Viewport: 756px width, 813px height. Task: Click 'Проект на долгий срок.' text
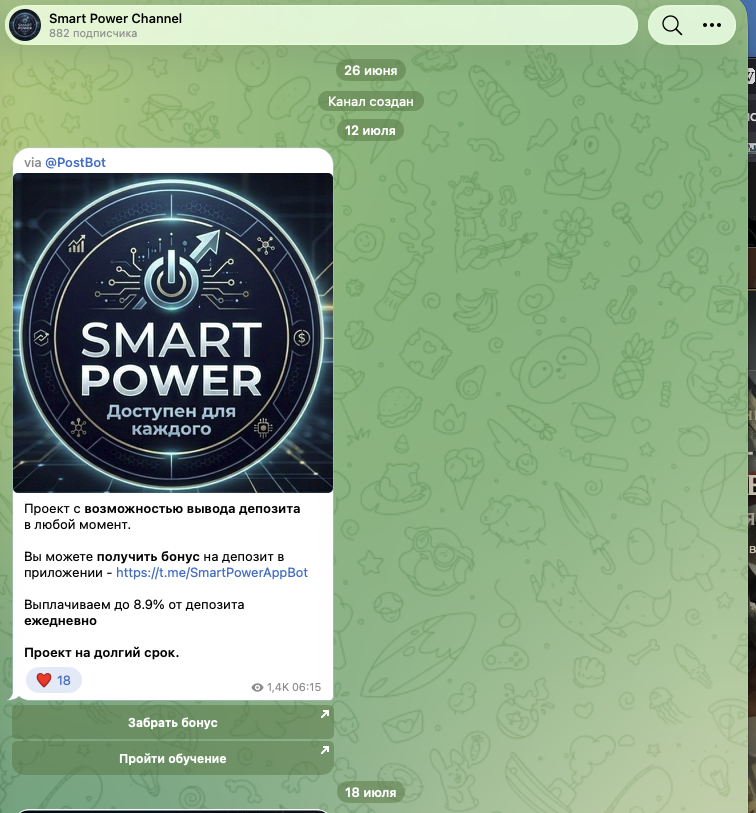[x=102, y=652]
